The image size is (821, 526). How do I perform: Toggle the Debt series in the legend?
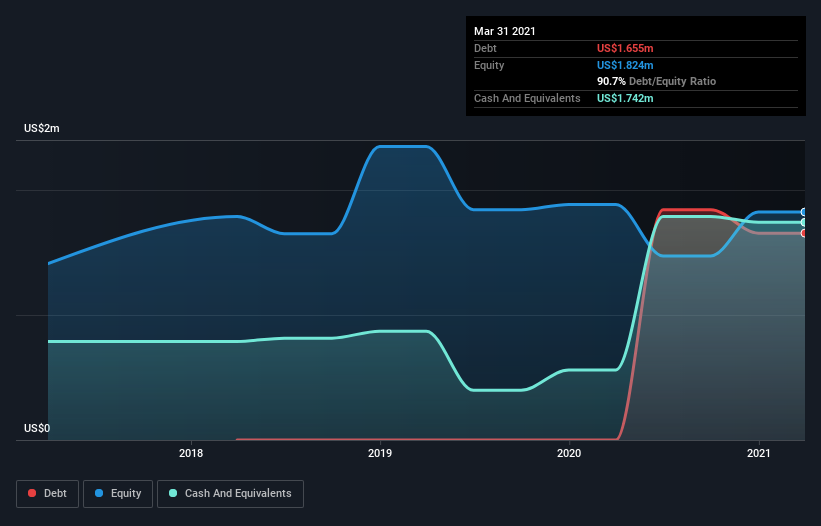[48, 494]
